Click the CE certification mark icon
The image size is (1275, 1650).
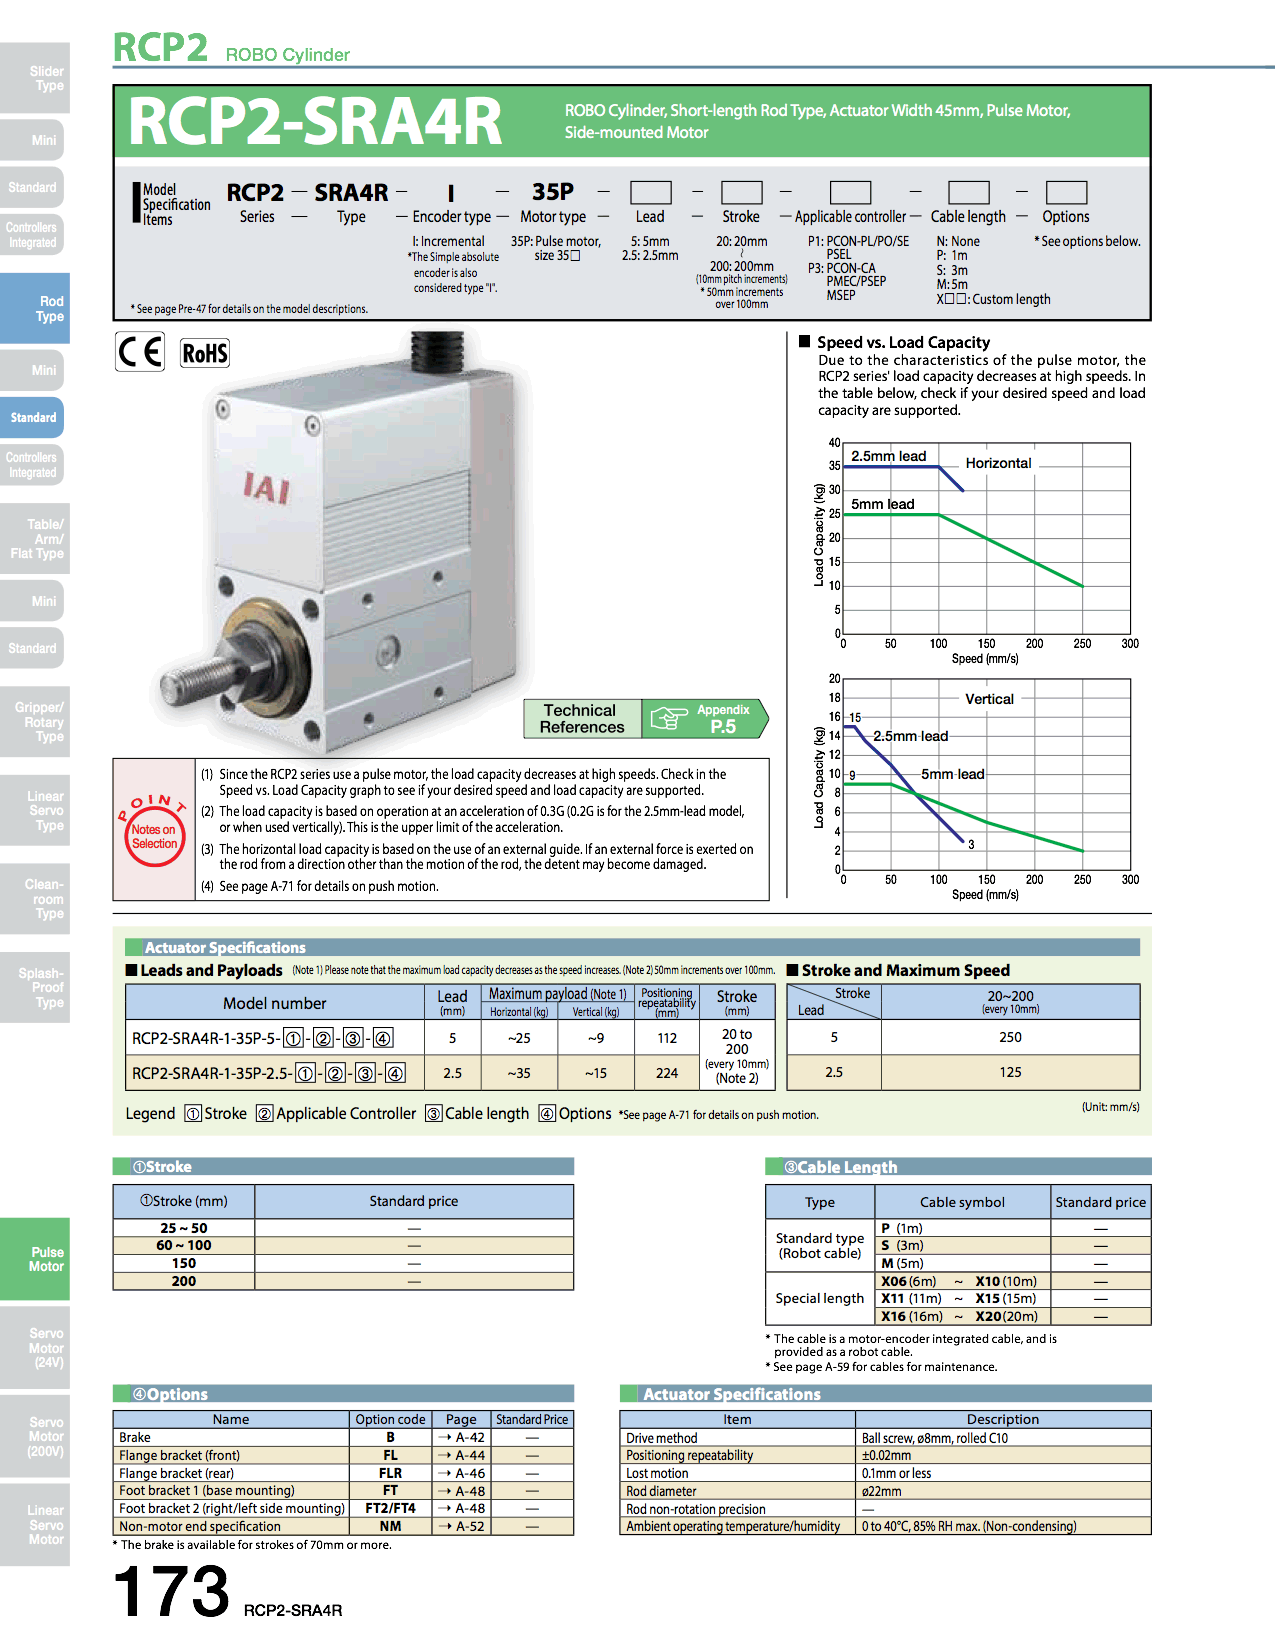(140, 353)
